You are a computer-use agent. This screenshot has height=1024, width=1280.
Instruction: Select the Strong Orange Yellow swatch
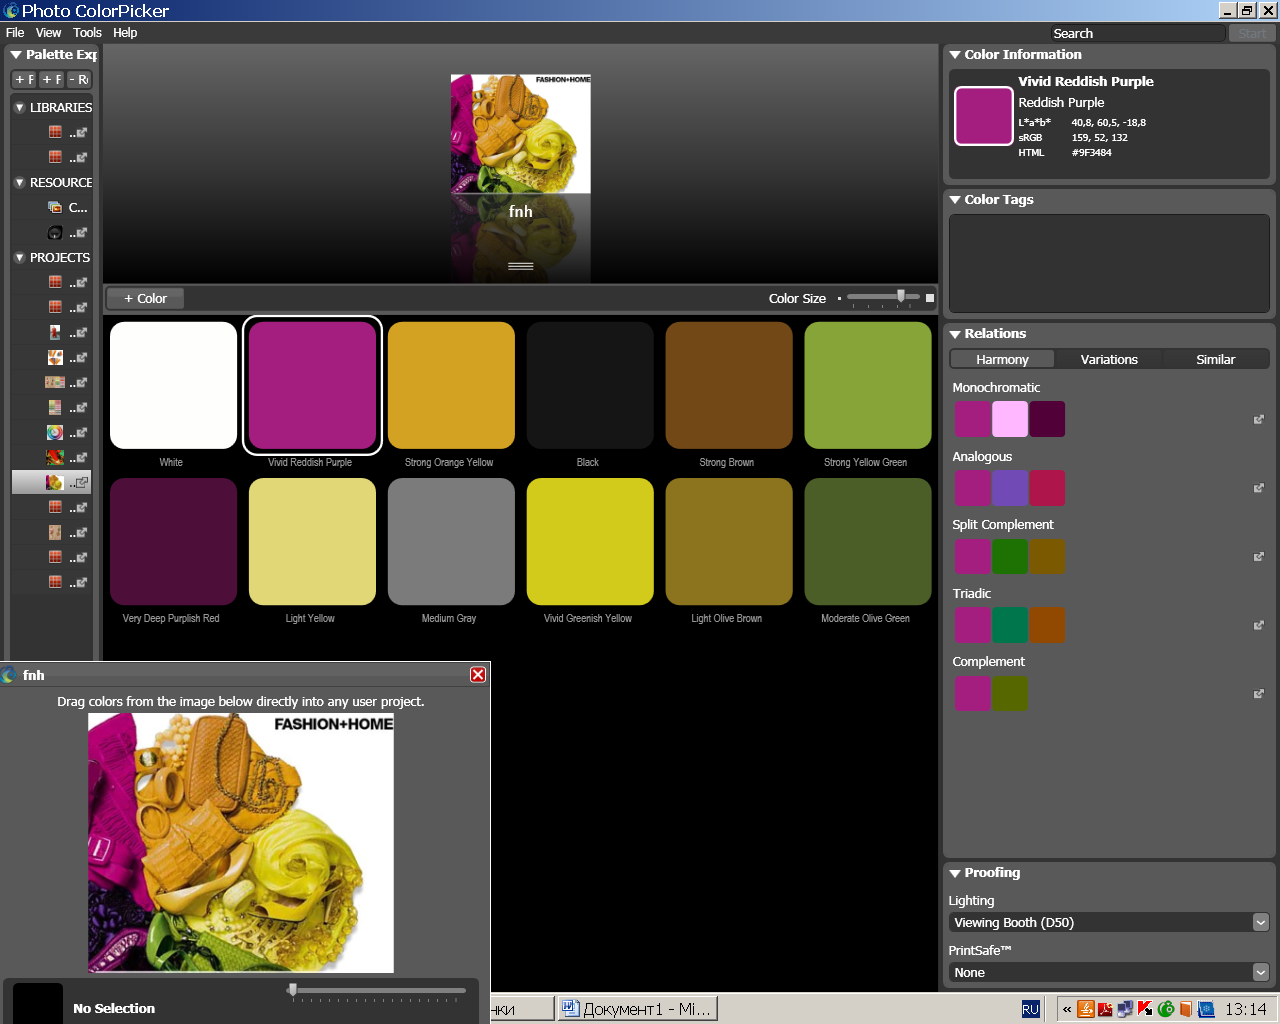pos(451,385)
